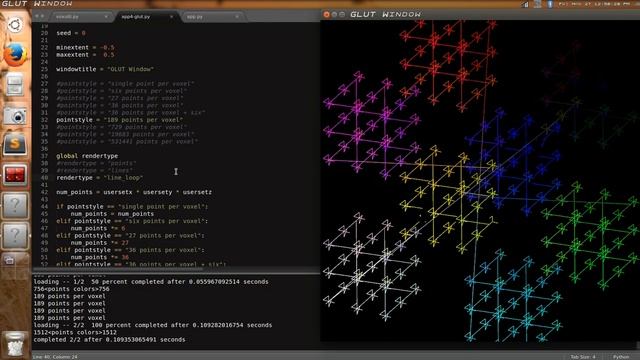Close the GLUT Window with red button
The width and height of the screenshot is (640, 360).
click(326, 14)
